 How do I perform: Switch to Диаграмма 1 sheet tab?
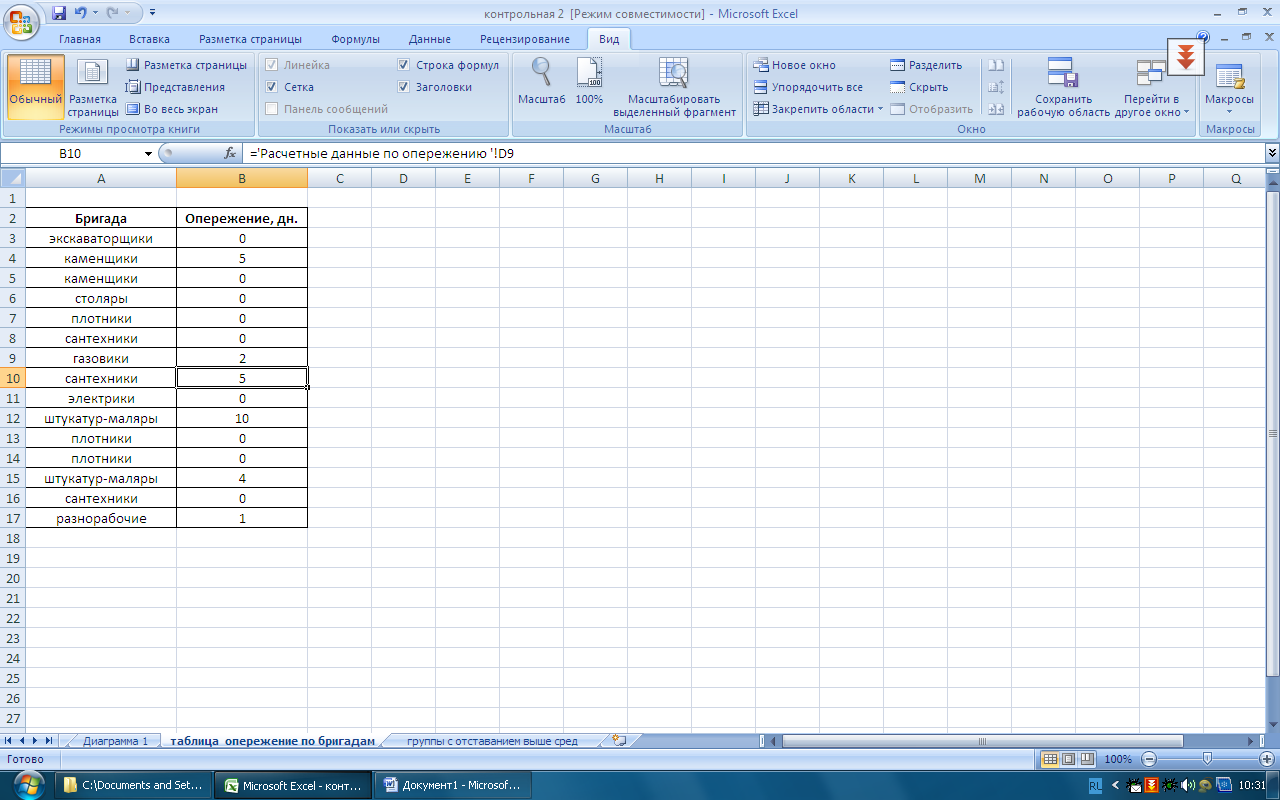pos(115,741)
